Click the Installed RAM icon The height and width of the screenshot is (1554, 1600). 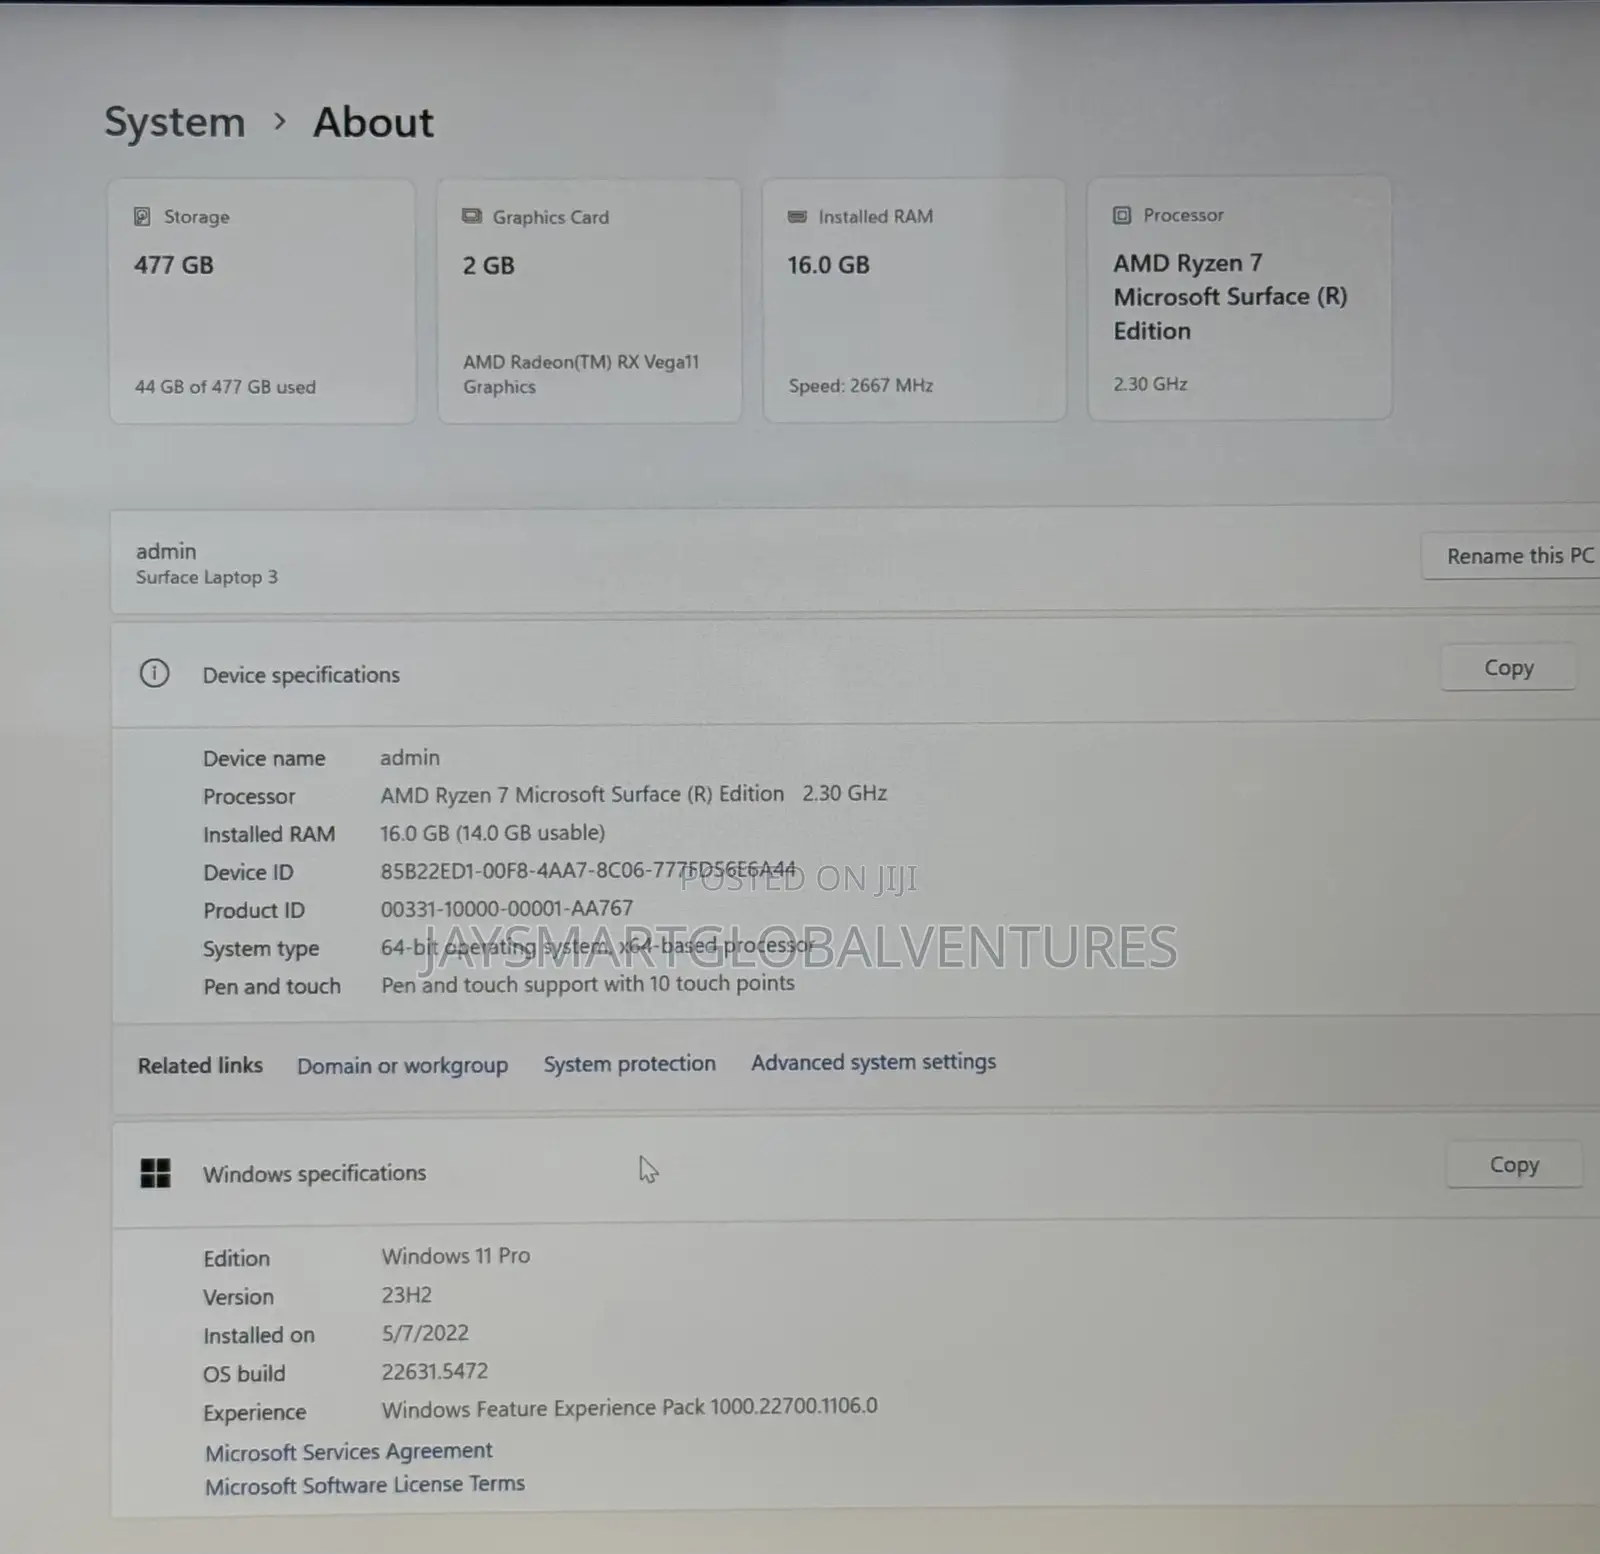point(797,216)
